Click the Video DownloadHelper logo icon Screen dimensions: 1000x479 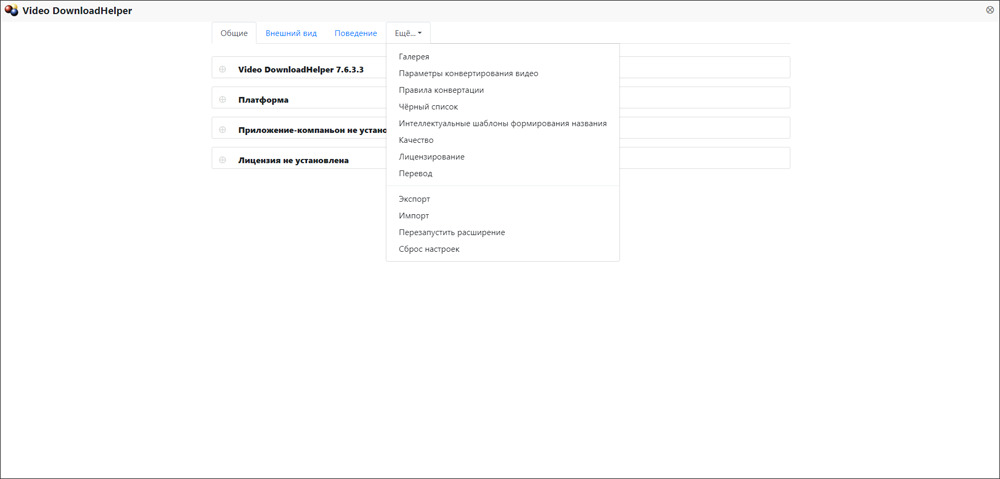pos(11,10)
